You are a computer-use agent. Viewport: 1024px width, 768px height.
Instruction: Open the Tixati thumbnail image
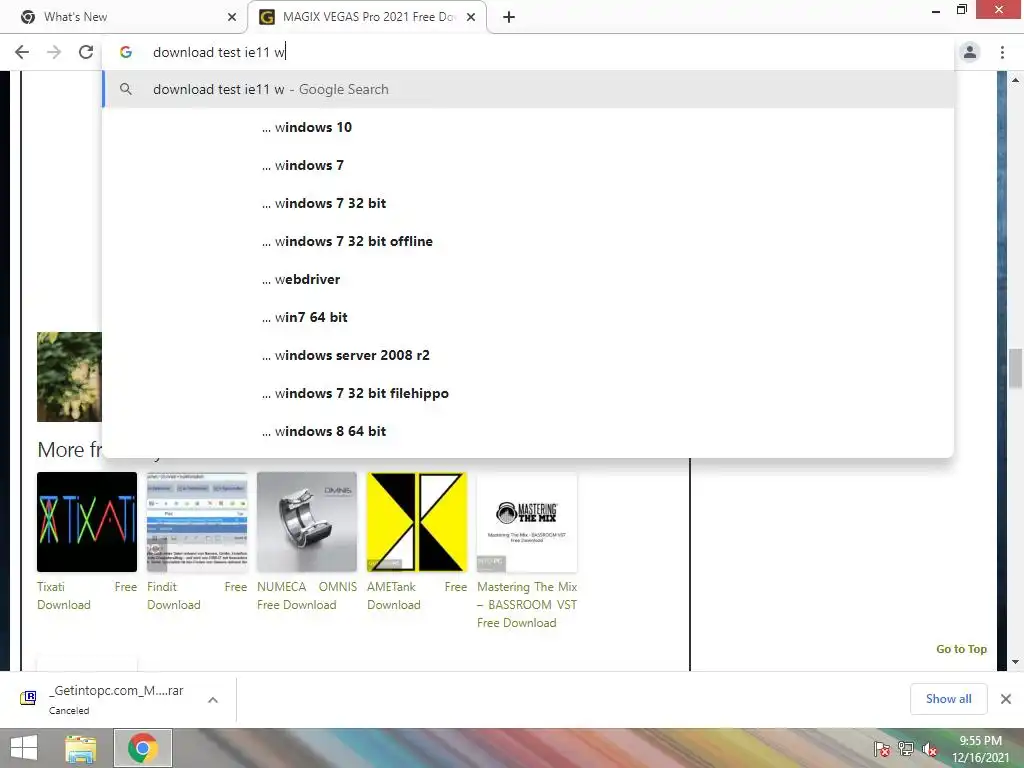click(x=87, y=522)
